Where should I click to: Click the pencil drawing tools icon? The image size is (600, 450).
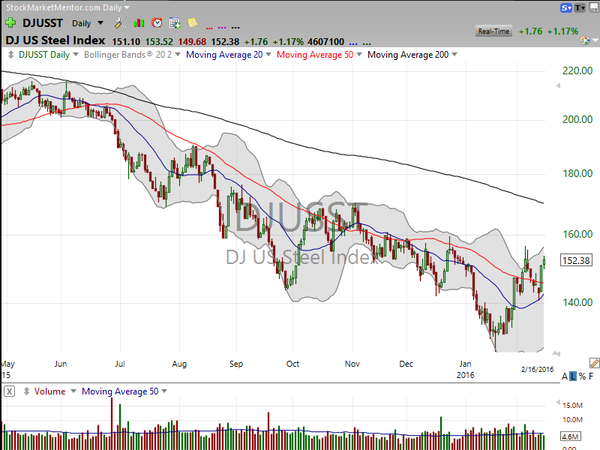(x=594, y=362)
